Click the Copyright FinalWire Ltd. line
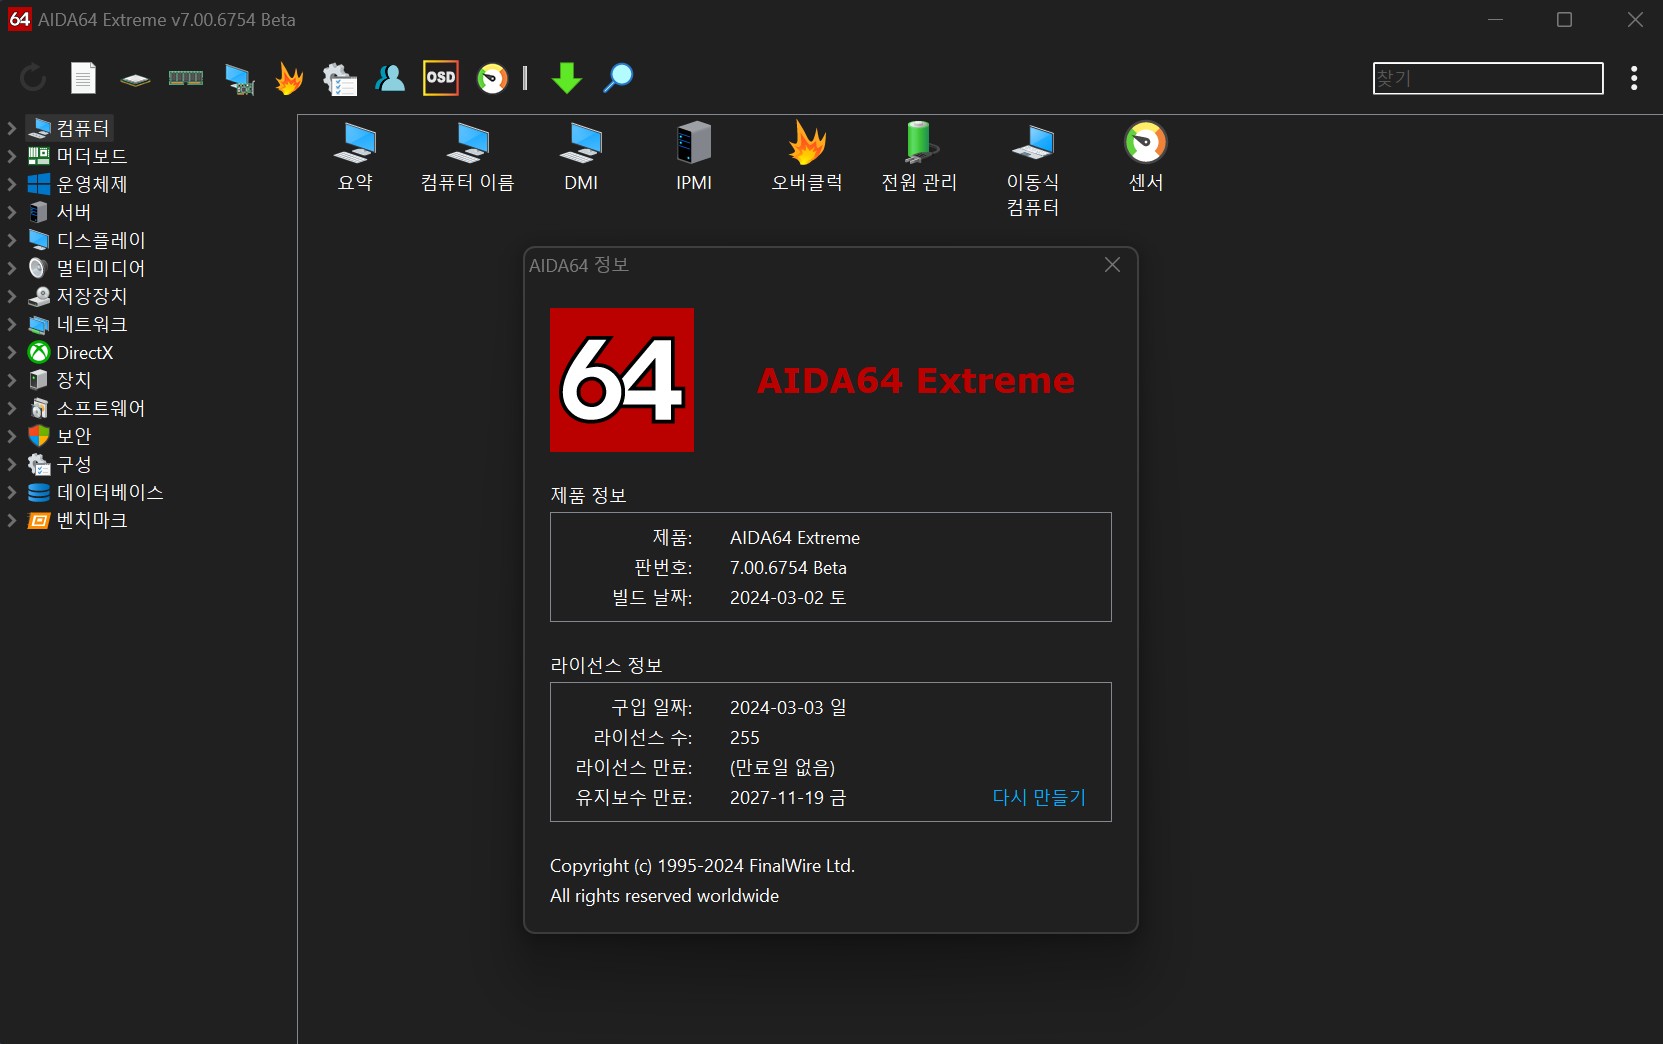The height and width of the screenshot is (1044, 1663). tap(702, 866)
